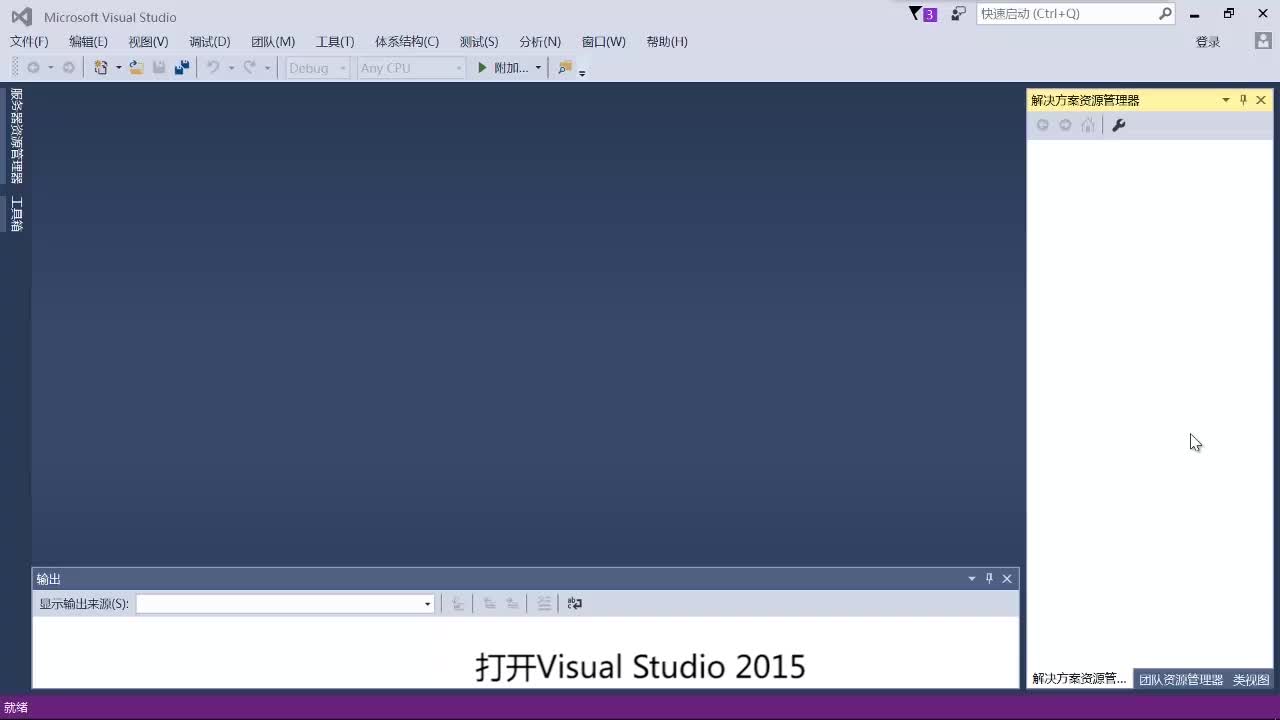
Task: Open the 团队(M) menu
Action: click(273, 41)
